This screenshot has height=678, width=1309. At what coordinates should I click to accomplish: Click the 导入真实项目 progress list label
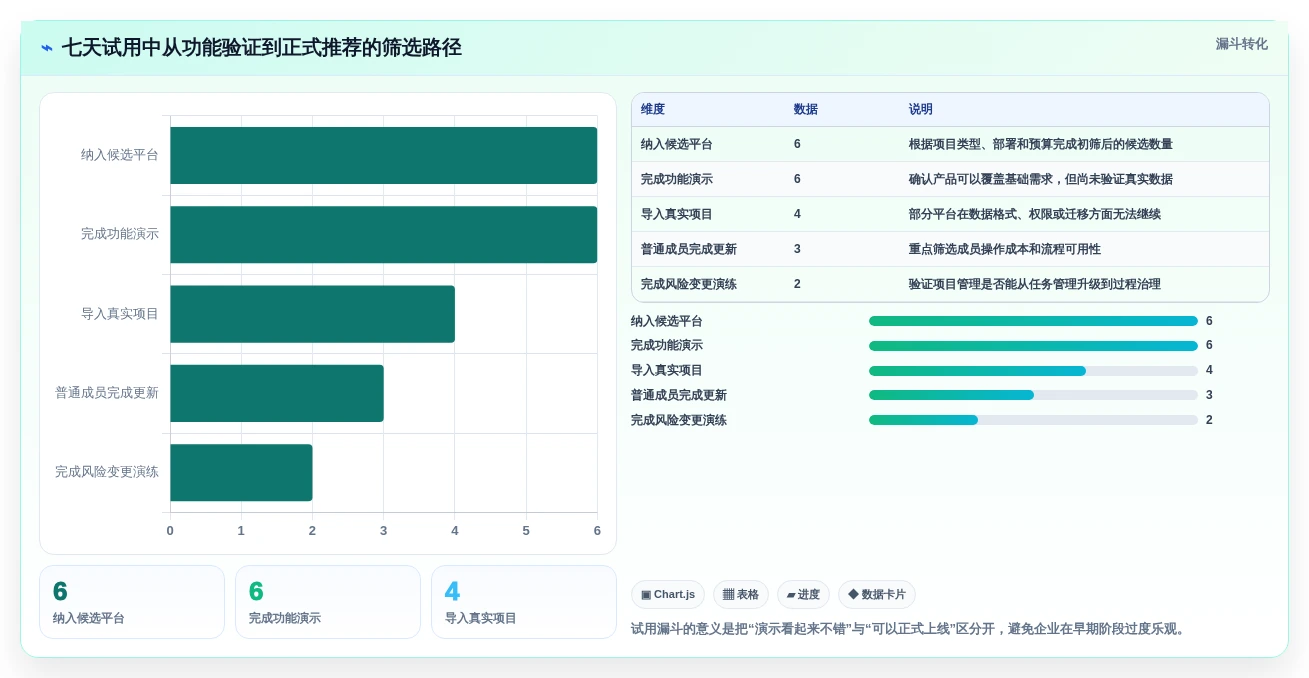point(667,370)
